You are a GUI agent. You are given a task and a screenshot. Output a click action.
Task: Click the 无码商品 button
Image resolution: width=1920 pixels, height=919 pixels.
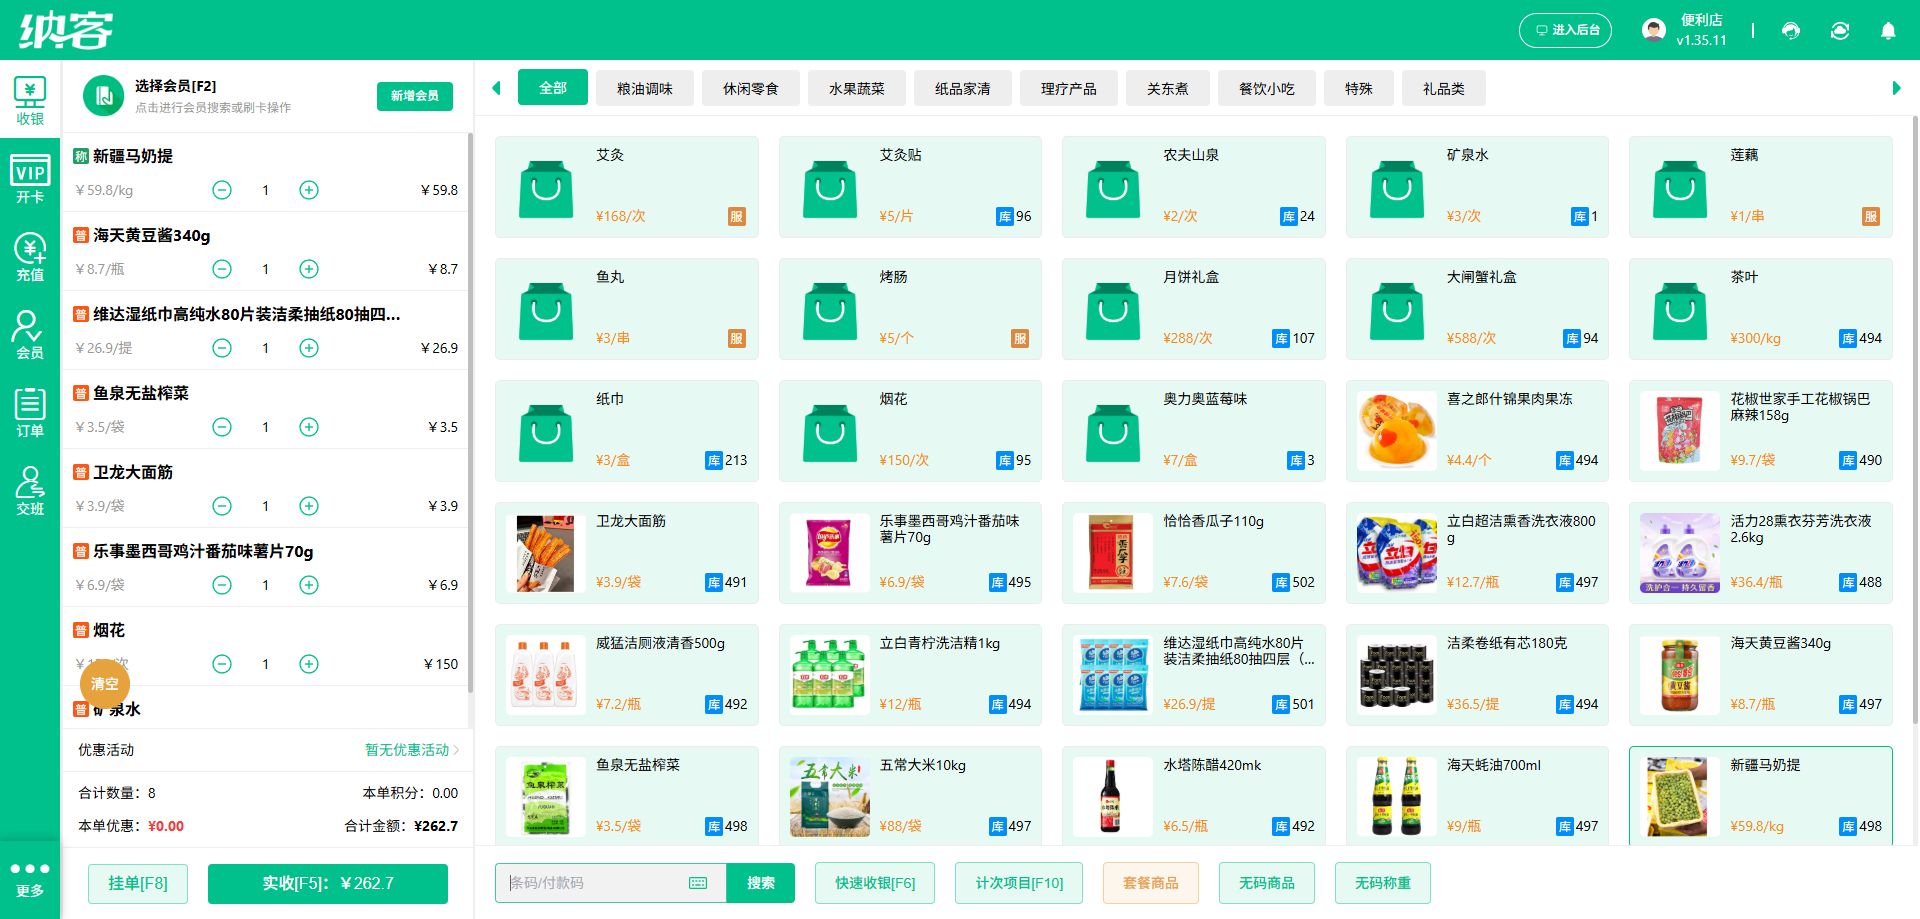(x=1267, y=883)
